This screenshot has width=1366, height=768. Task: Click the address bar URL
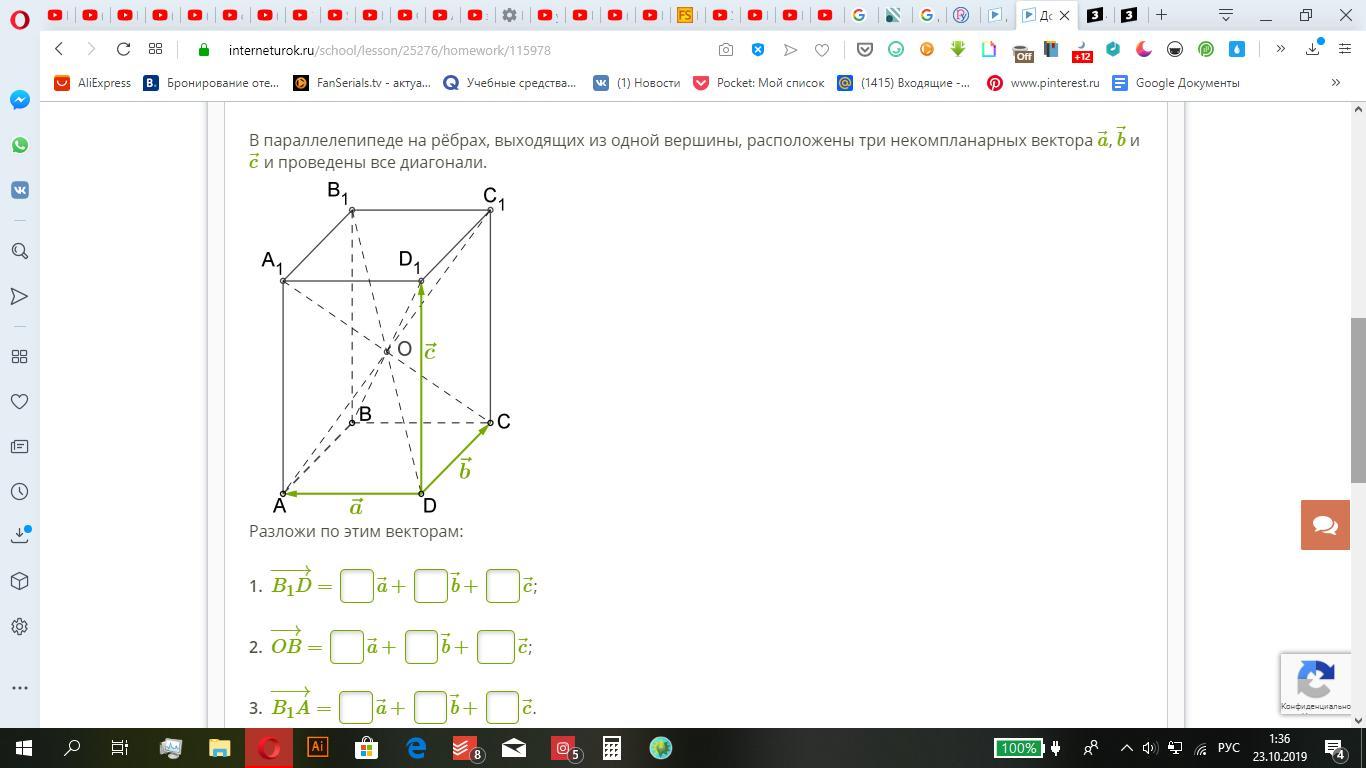tap(389, 50)
